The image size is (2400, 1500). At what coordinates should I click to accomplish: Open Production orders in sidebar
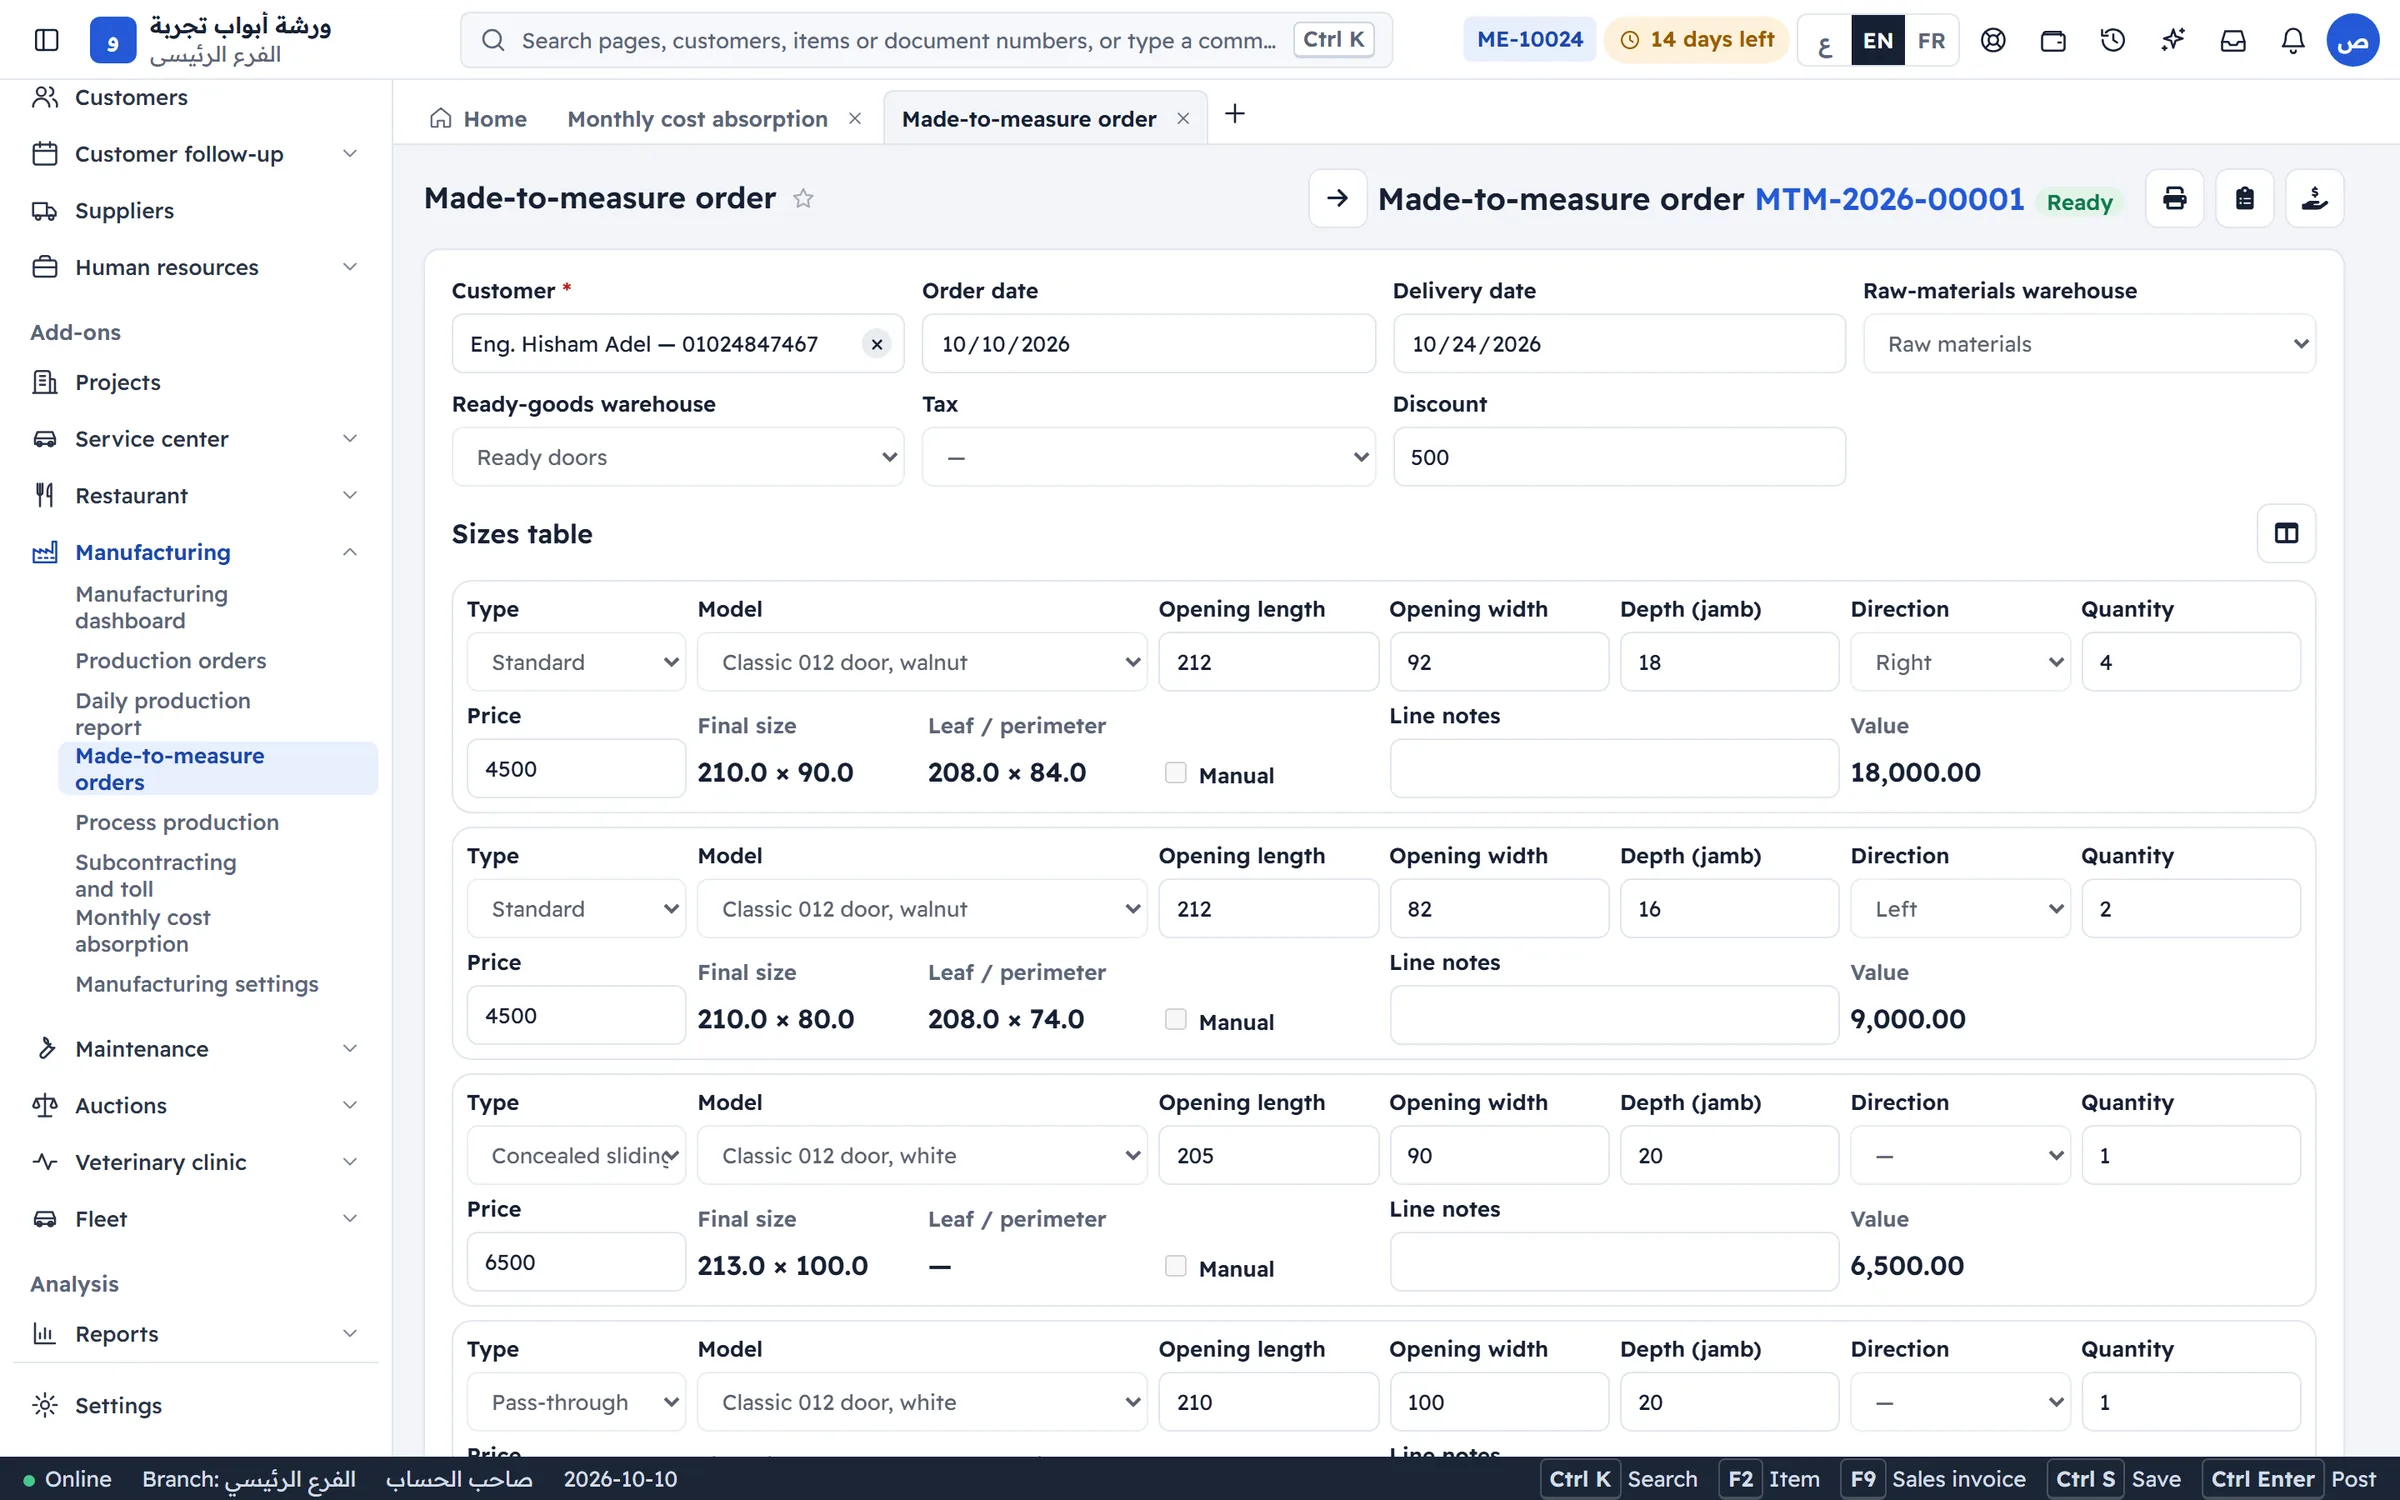(x=171, y=661)
